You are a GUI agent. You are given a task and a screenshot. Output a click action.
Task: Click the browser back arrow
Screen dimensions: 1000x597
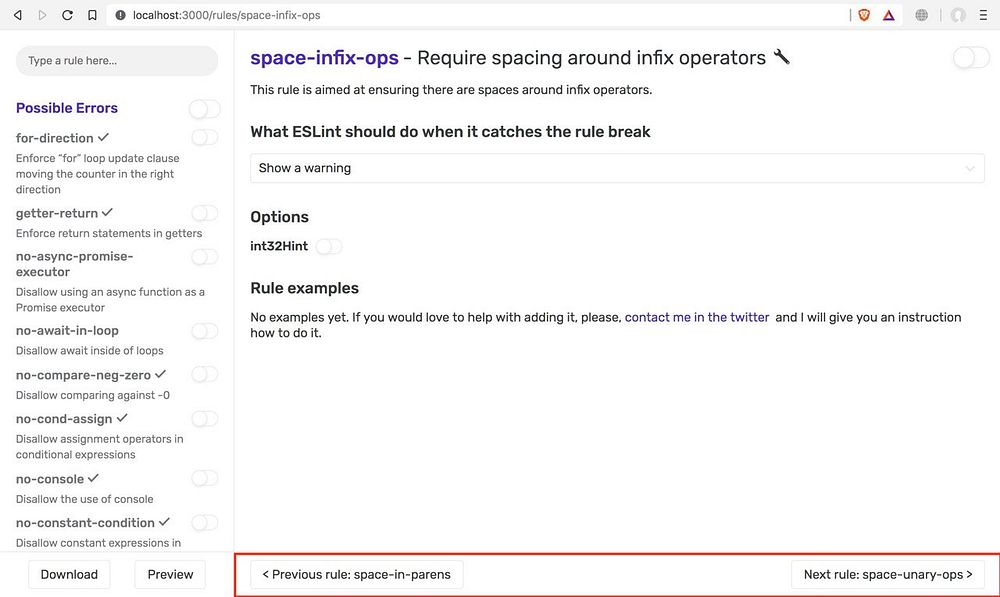click(18, 15)
